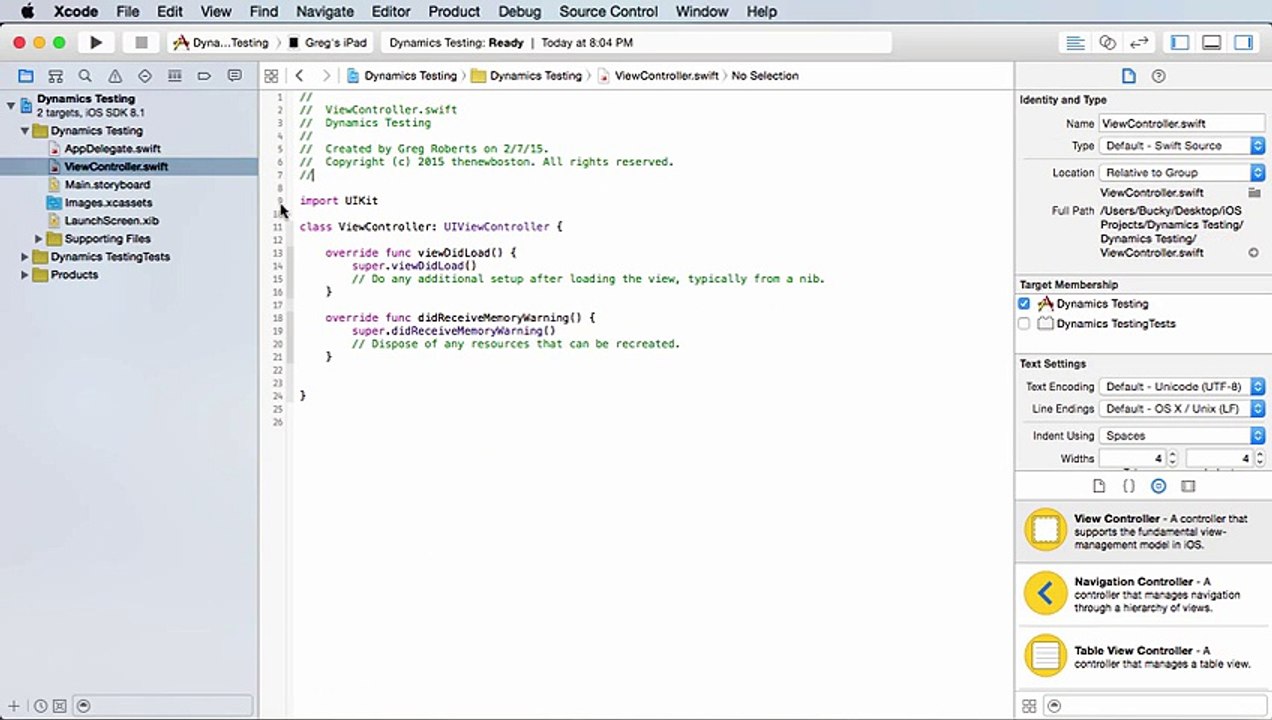Open the Debug menu
Image resolution: width=1272 pixels, height=720 pixels.
click(519, 11)
